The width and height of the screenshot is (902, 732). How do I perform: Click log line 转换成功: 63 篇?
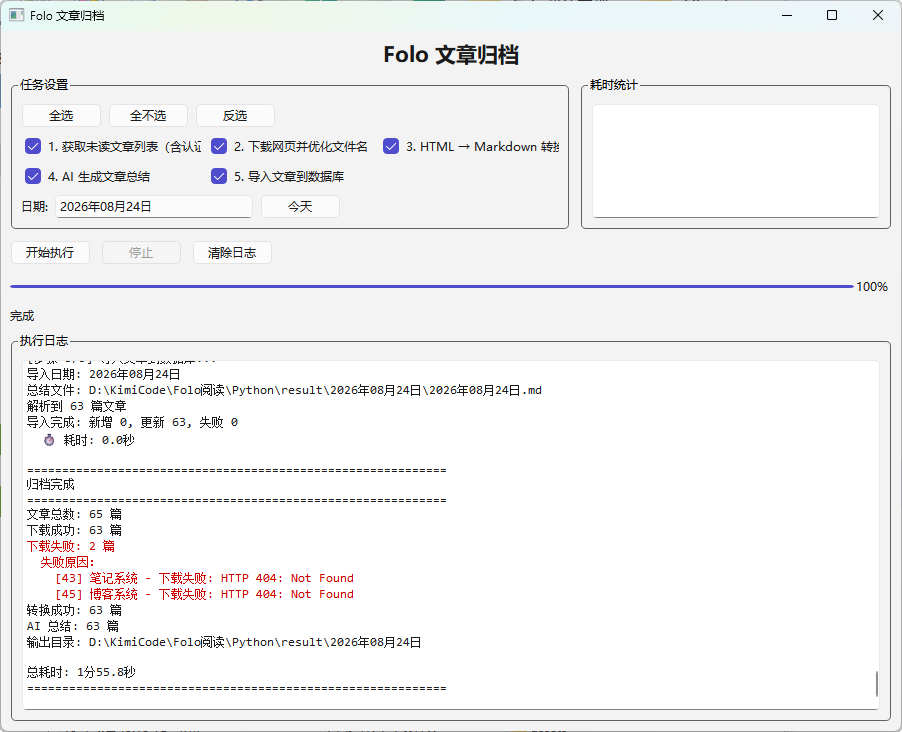74,610
